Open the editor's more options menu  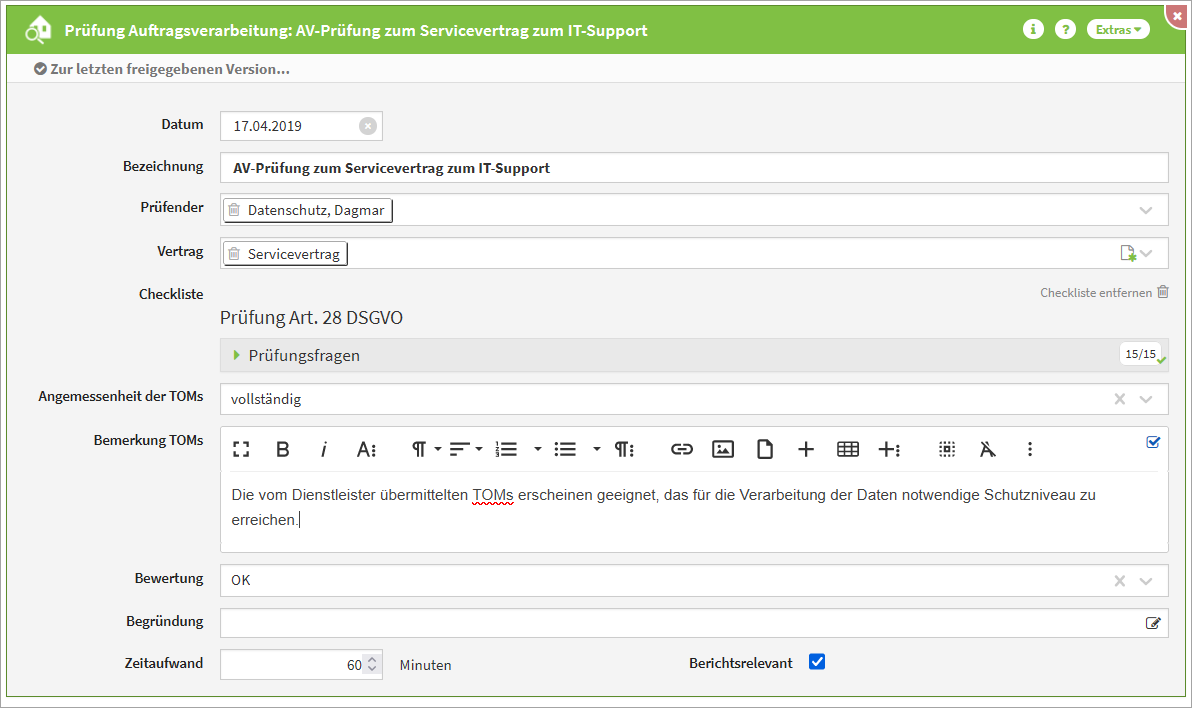point(1029,450)
